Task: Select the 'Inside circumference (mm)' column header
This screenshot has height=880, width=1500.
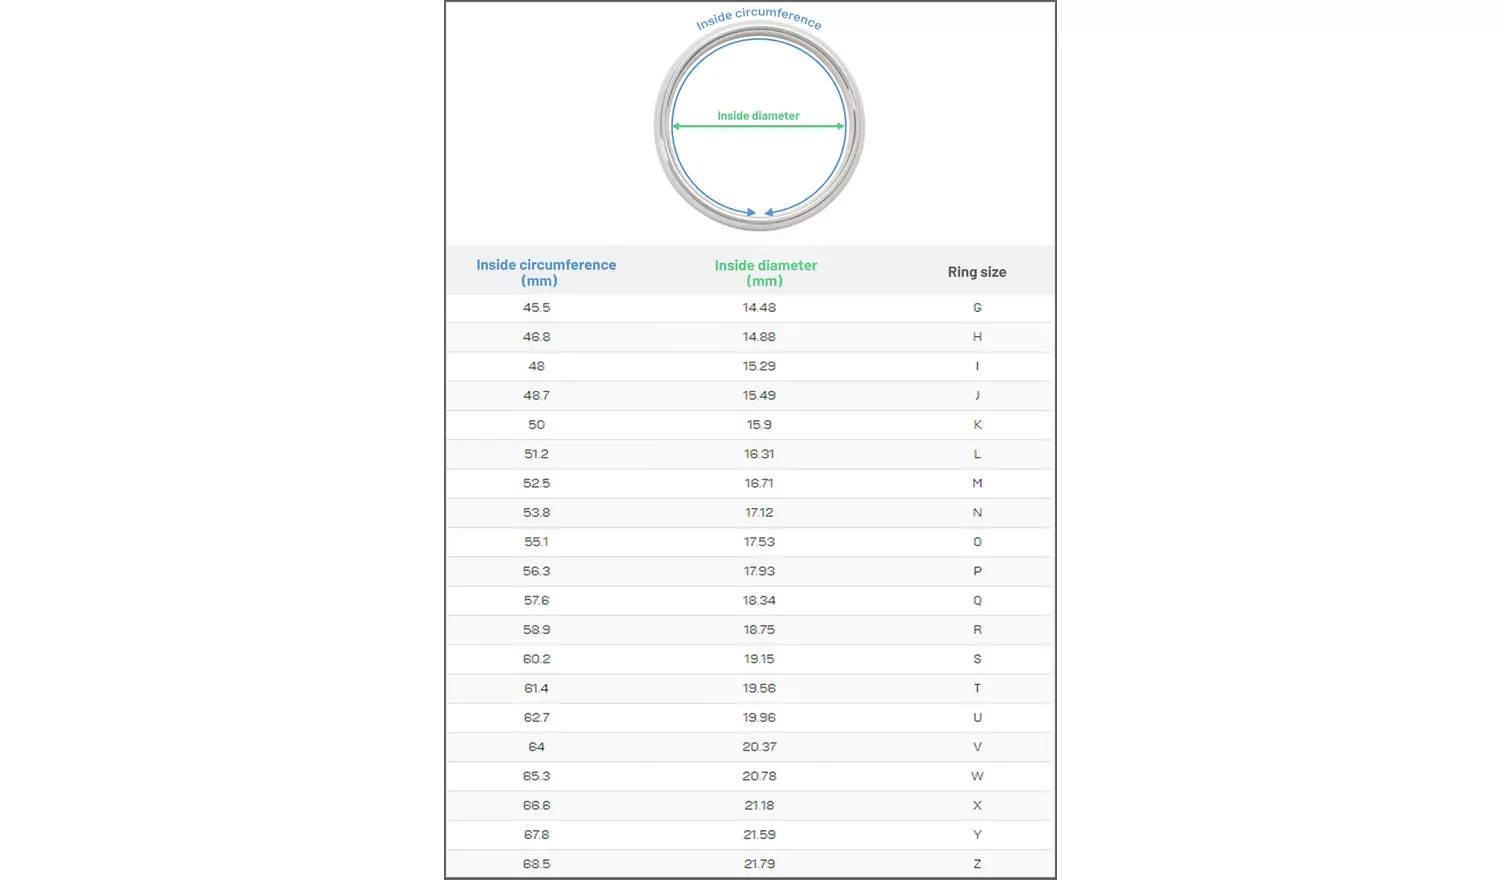Action: 546,272
